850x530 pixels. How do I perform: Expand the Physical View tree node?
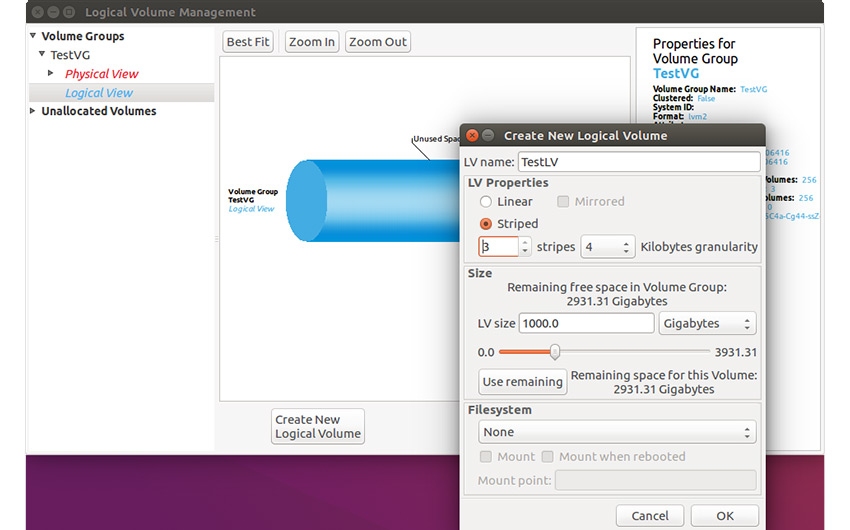[52, 74]
